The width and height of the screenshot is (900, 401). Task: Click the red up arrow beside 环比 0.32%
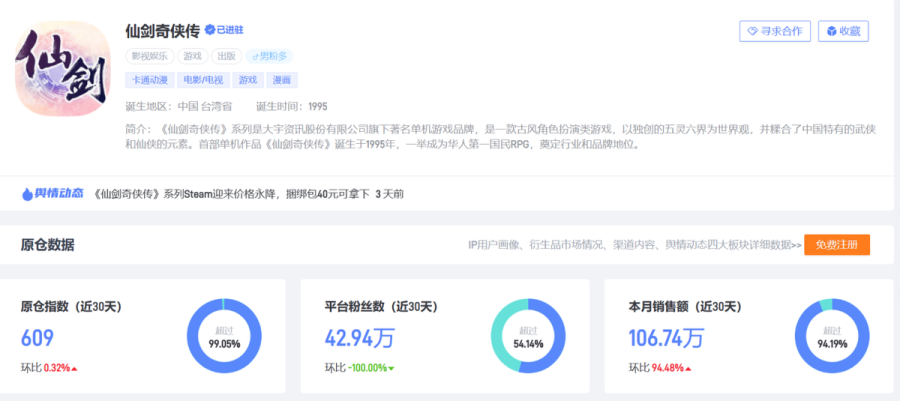tap(74, 368)
